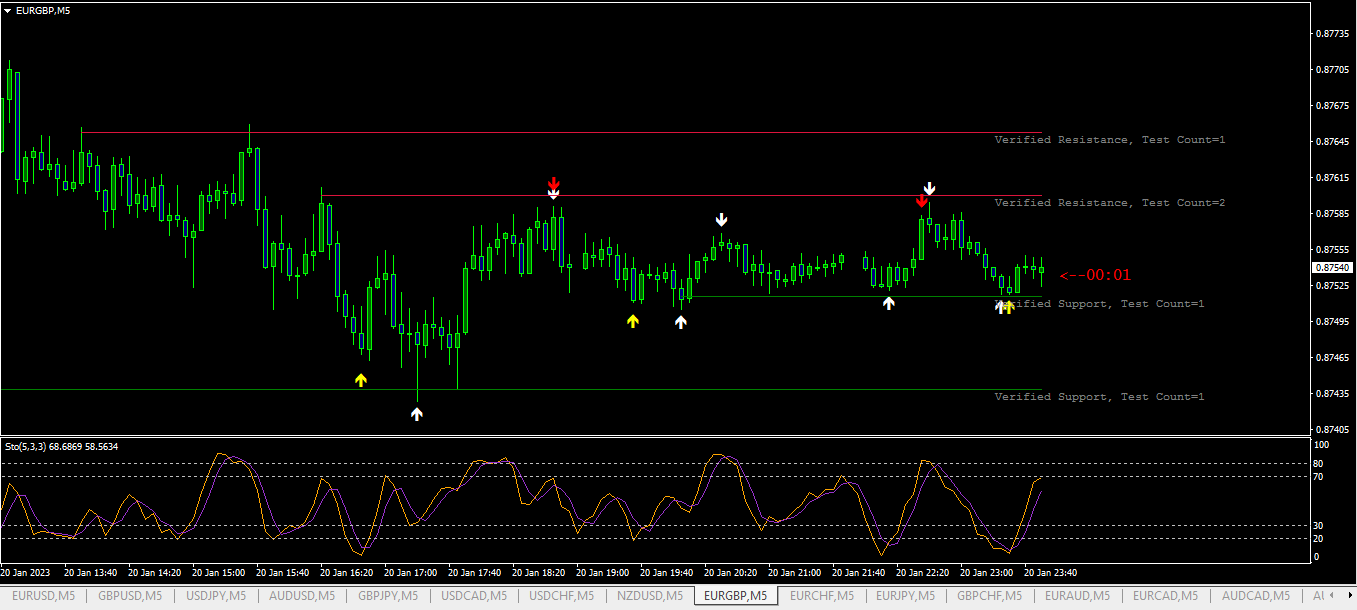Screen dimensions: 1357x610
Task: Click the lowest Verified Support, Test Count=1 label
Action: click(1100, 397)
